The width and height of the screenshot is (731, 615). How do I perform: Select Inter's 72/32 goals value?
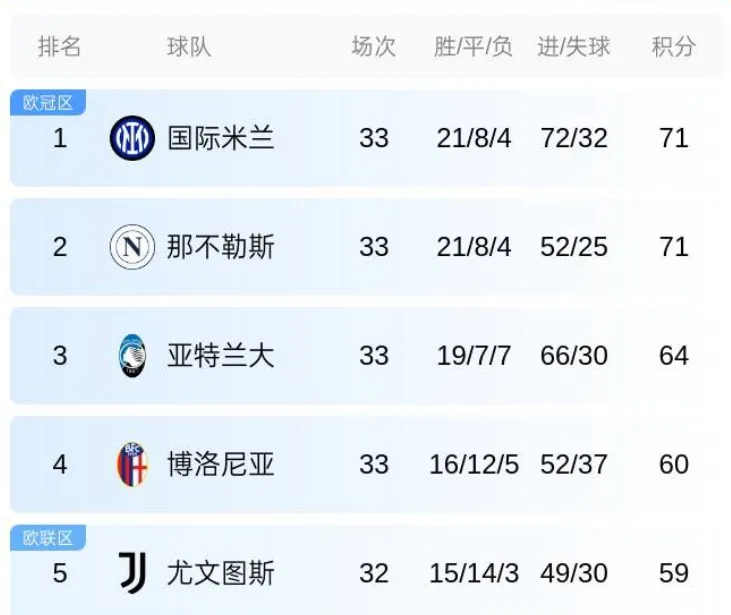(574, 138)
